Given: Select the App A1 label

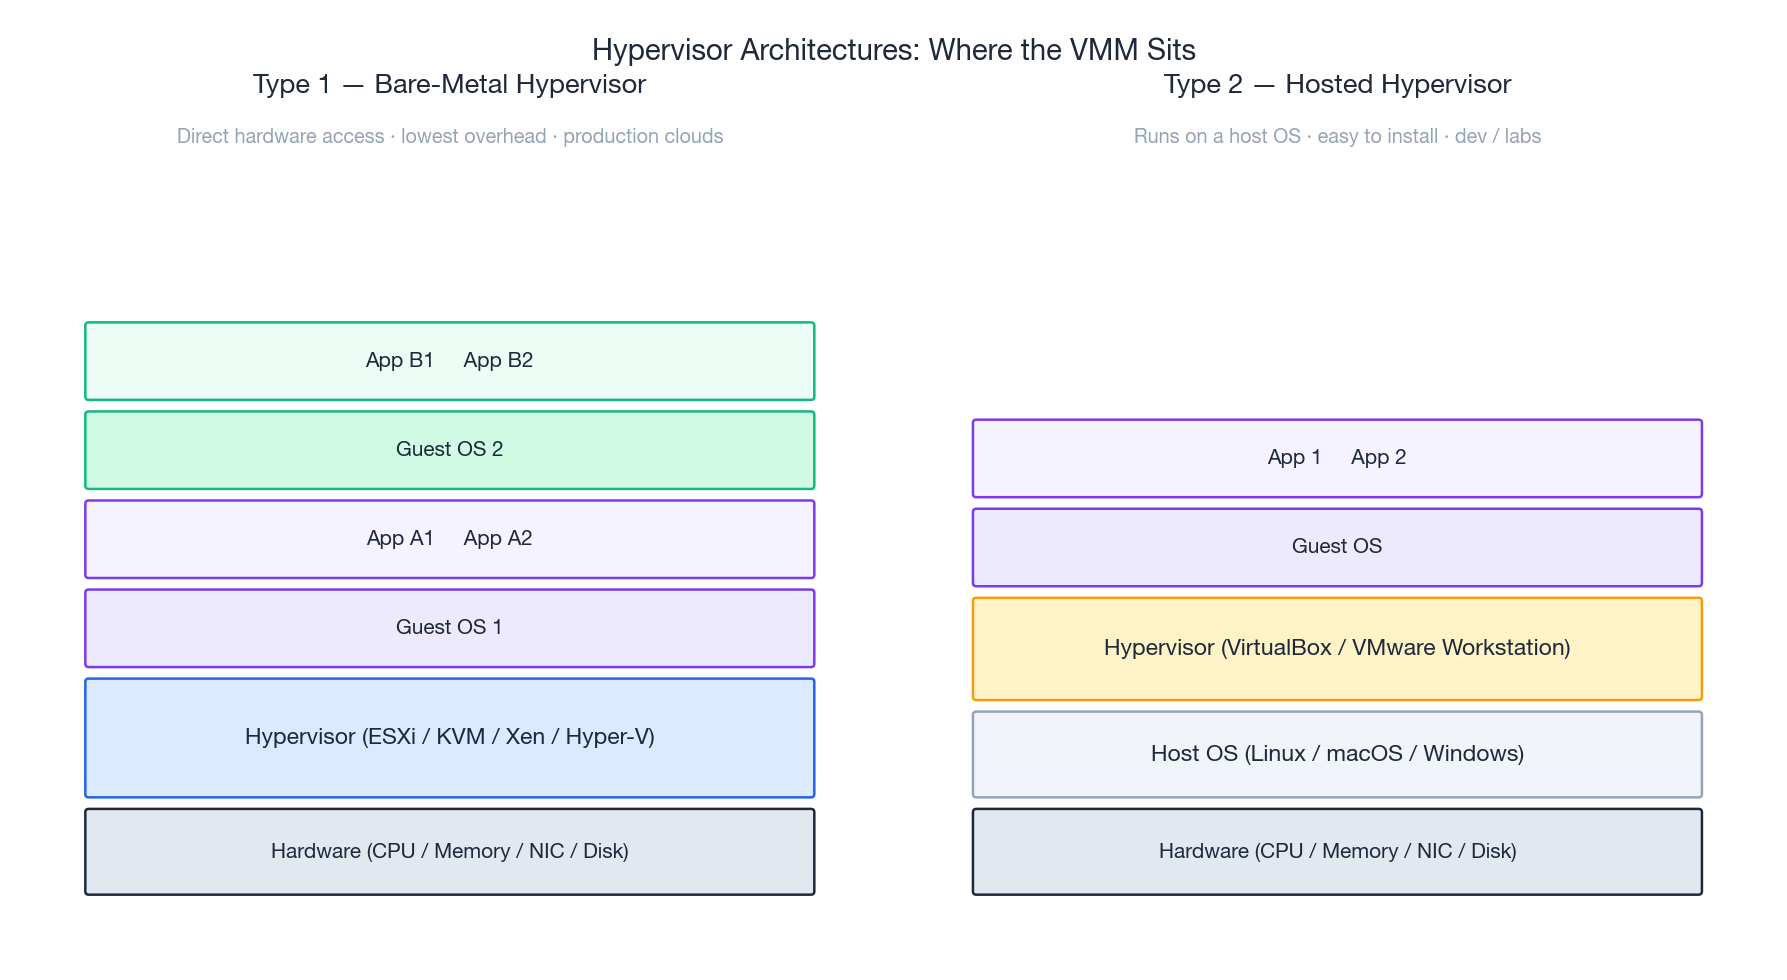Looking at the screenshot, I should (400, 538).
